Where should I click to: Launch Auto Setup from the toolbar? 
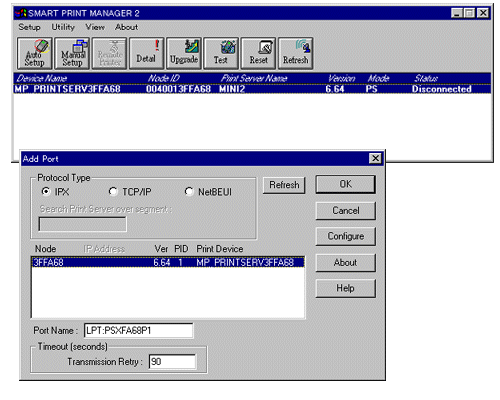[x=35, y=53]
